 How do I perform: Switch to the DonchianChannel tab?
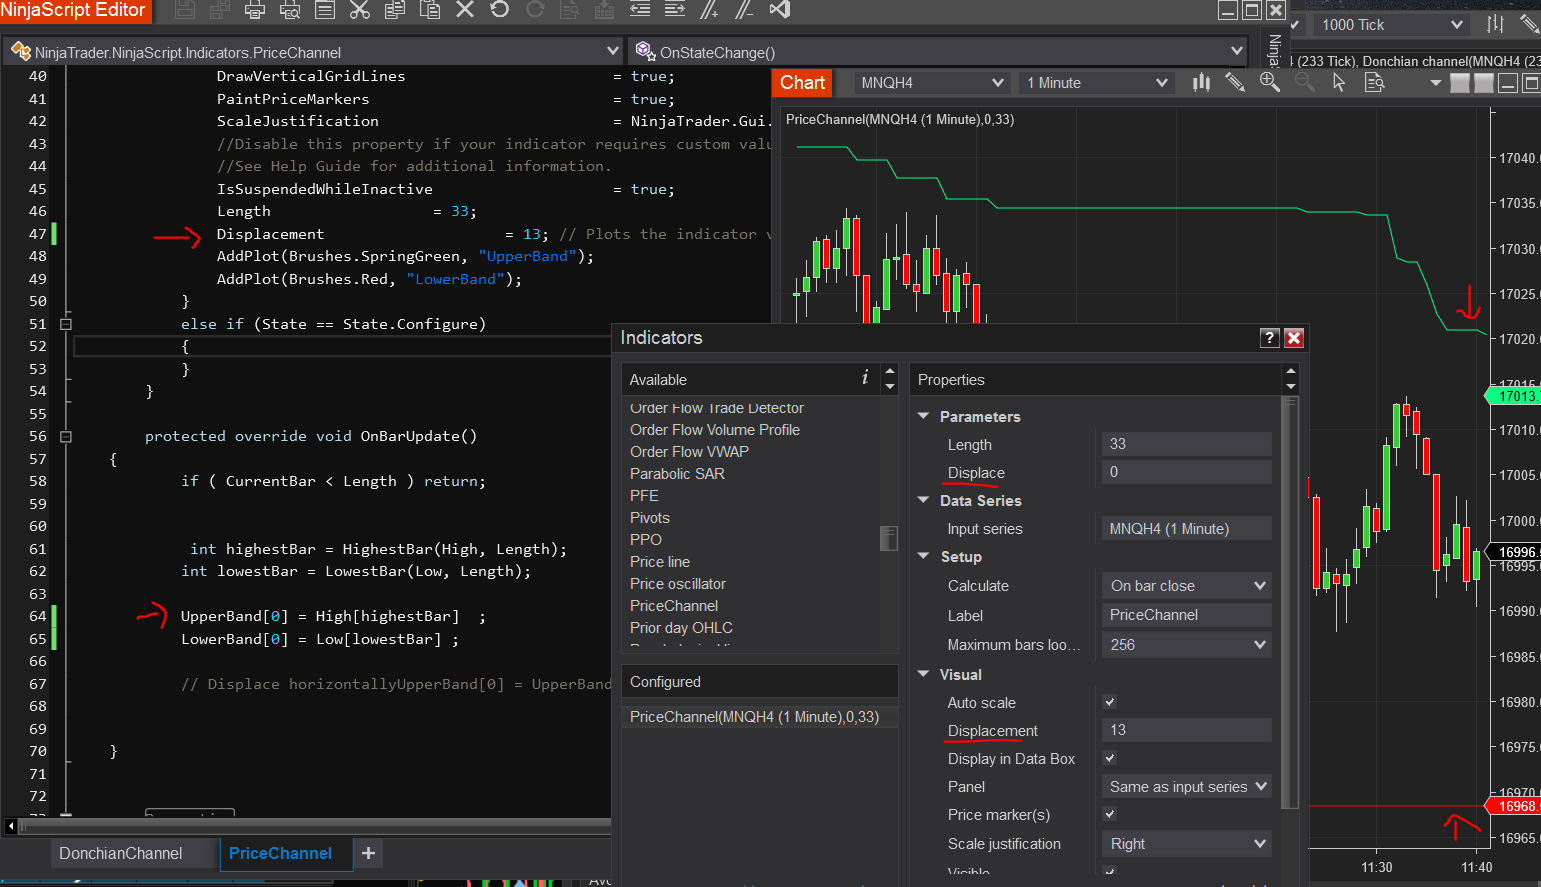pos(121,853)
